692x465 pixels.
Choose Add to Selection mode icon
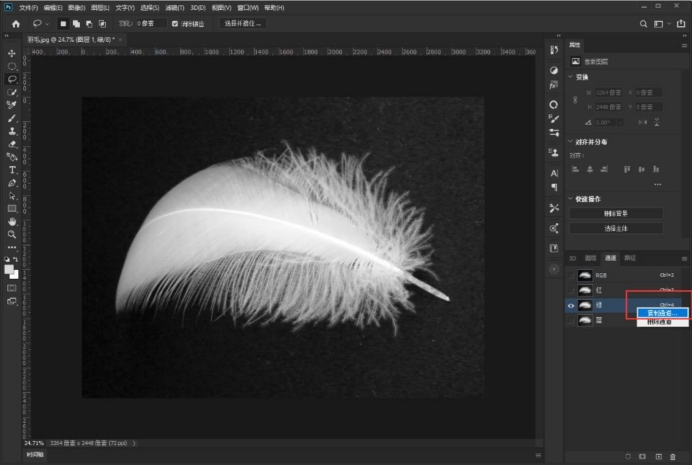pos(76,24)
